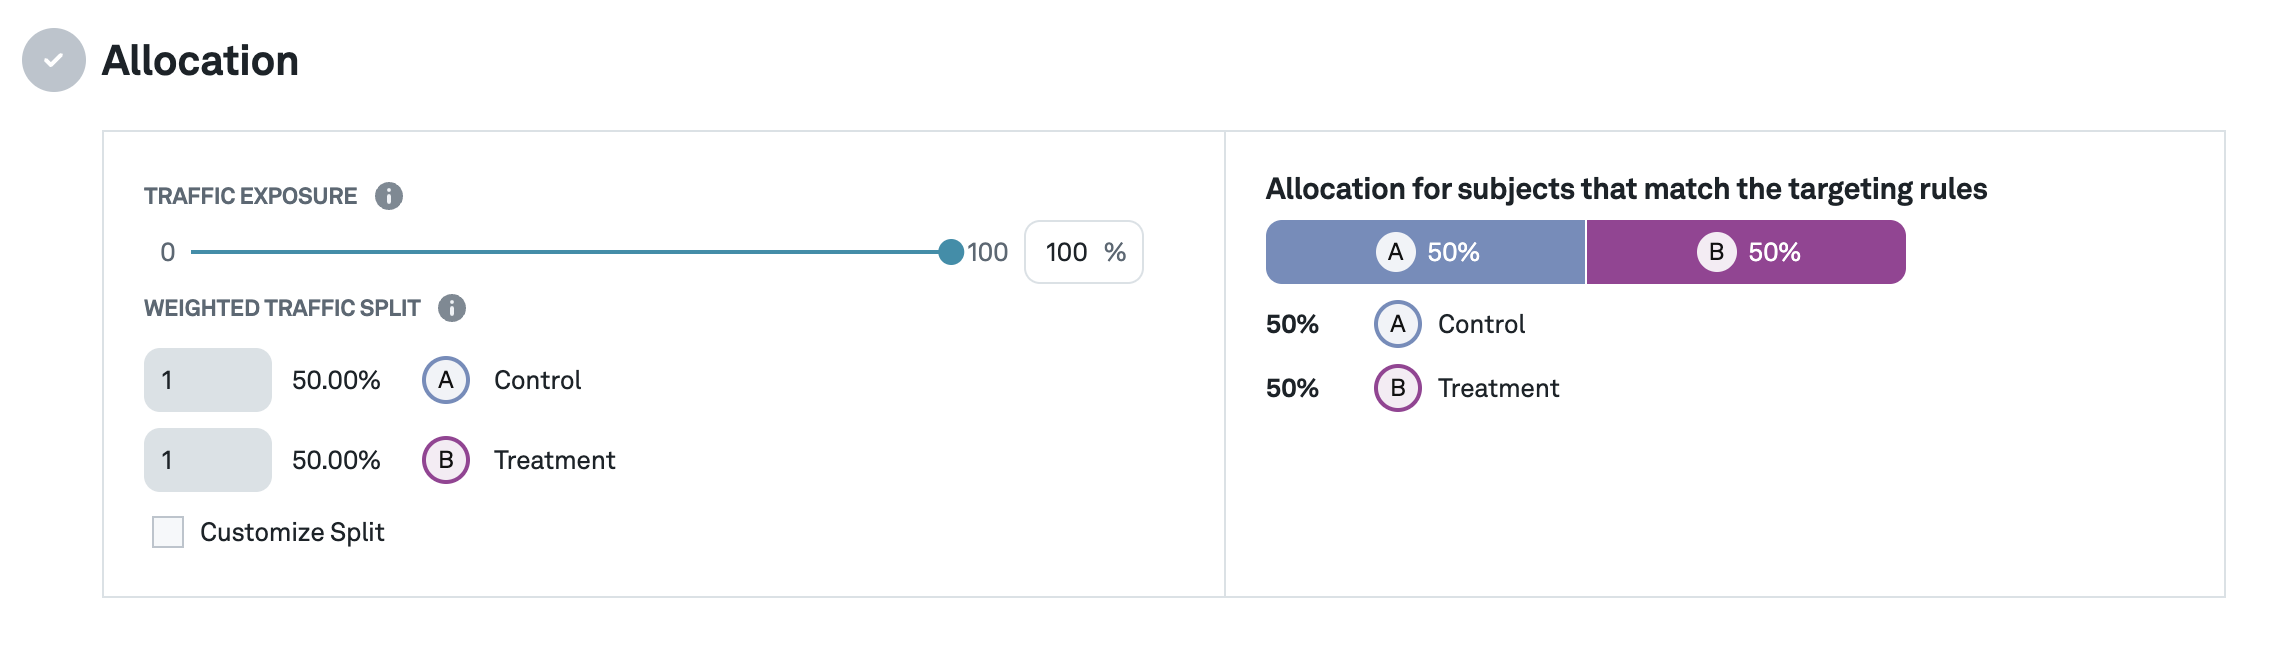The image size is (2270, 652).
Task: Click the A badge inside the allocation bar
Action: (x=1398, y=251)
